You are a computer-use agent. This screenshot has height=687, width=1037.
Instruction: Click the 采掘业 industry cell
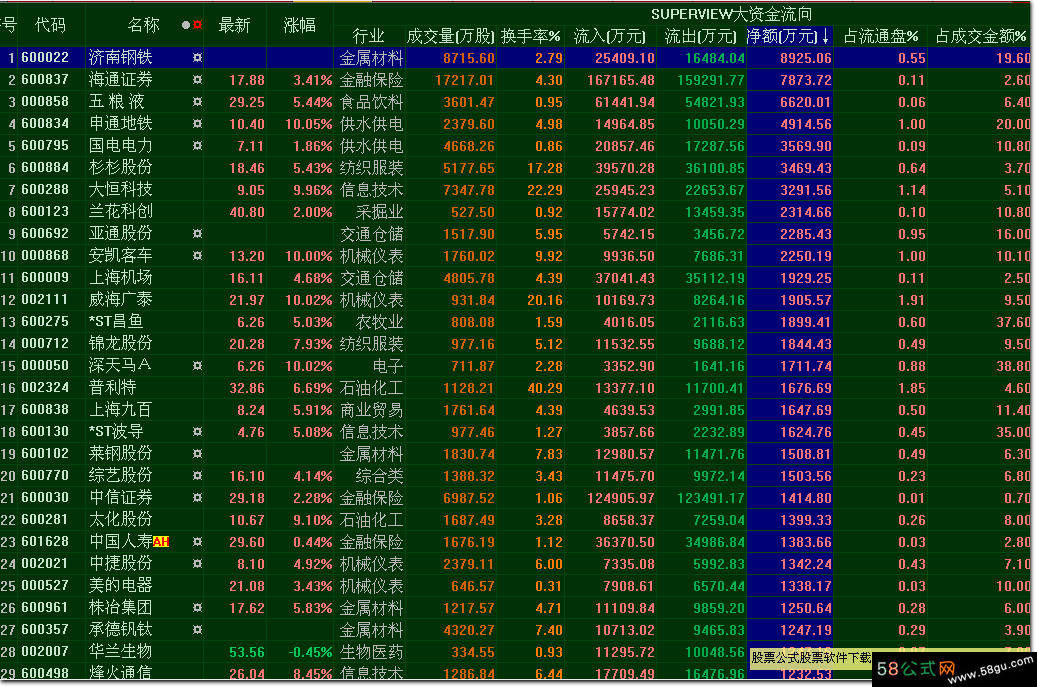coord(379,212)
